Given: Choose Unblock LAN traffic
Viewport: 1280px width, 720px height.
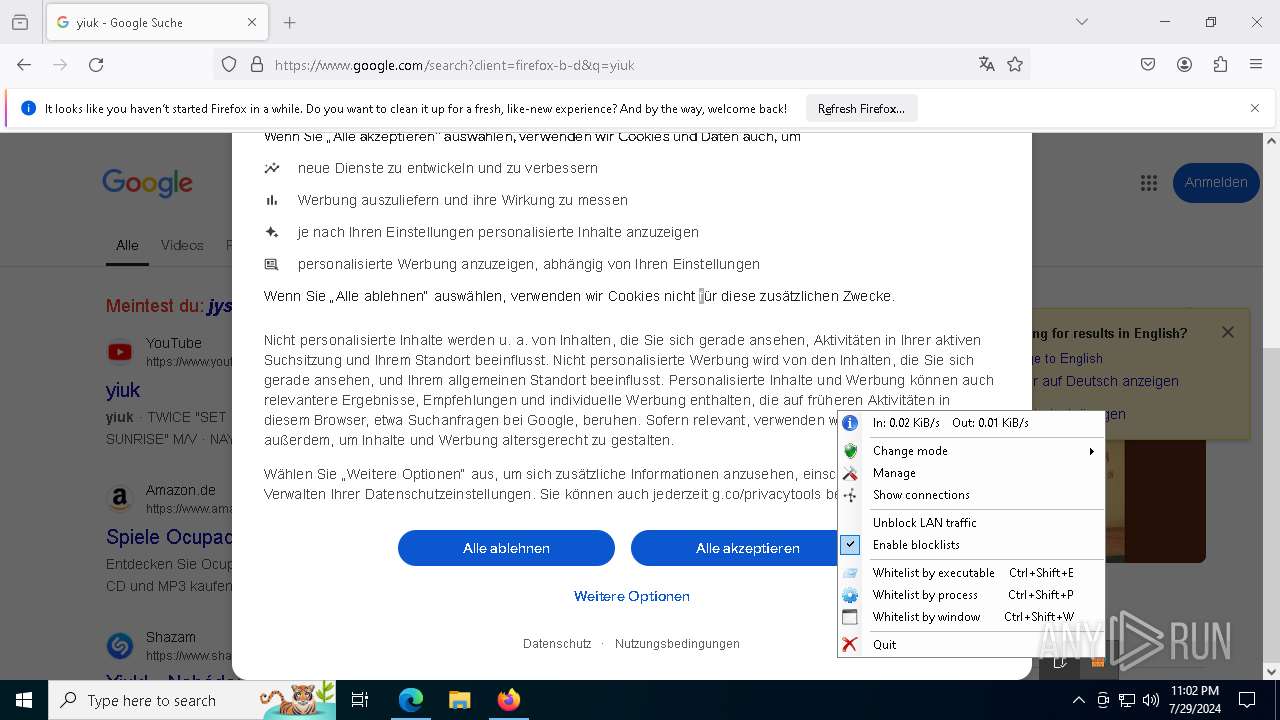Looking at the screenshot, I should (x=970, y=523).
